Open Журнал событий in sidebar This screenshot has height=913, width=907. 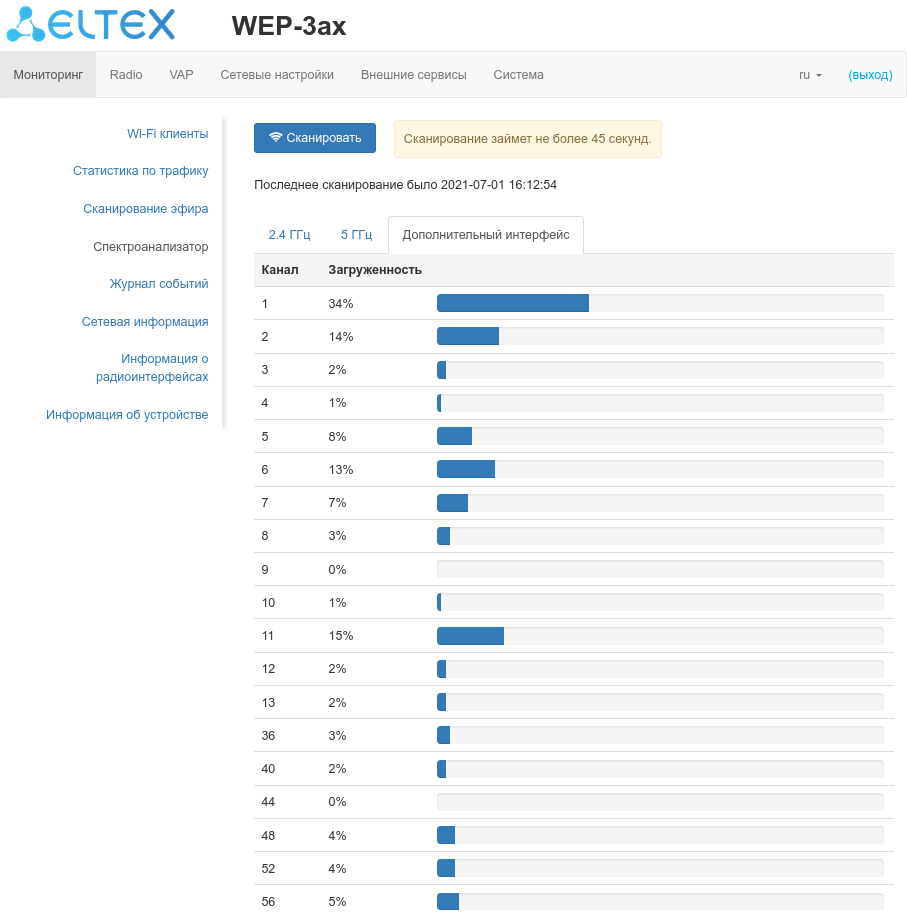(x=159, y=284)
